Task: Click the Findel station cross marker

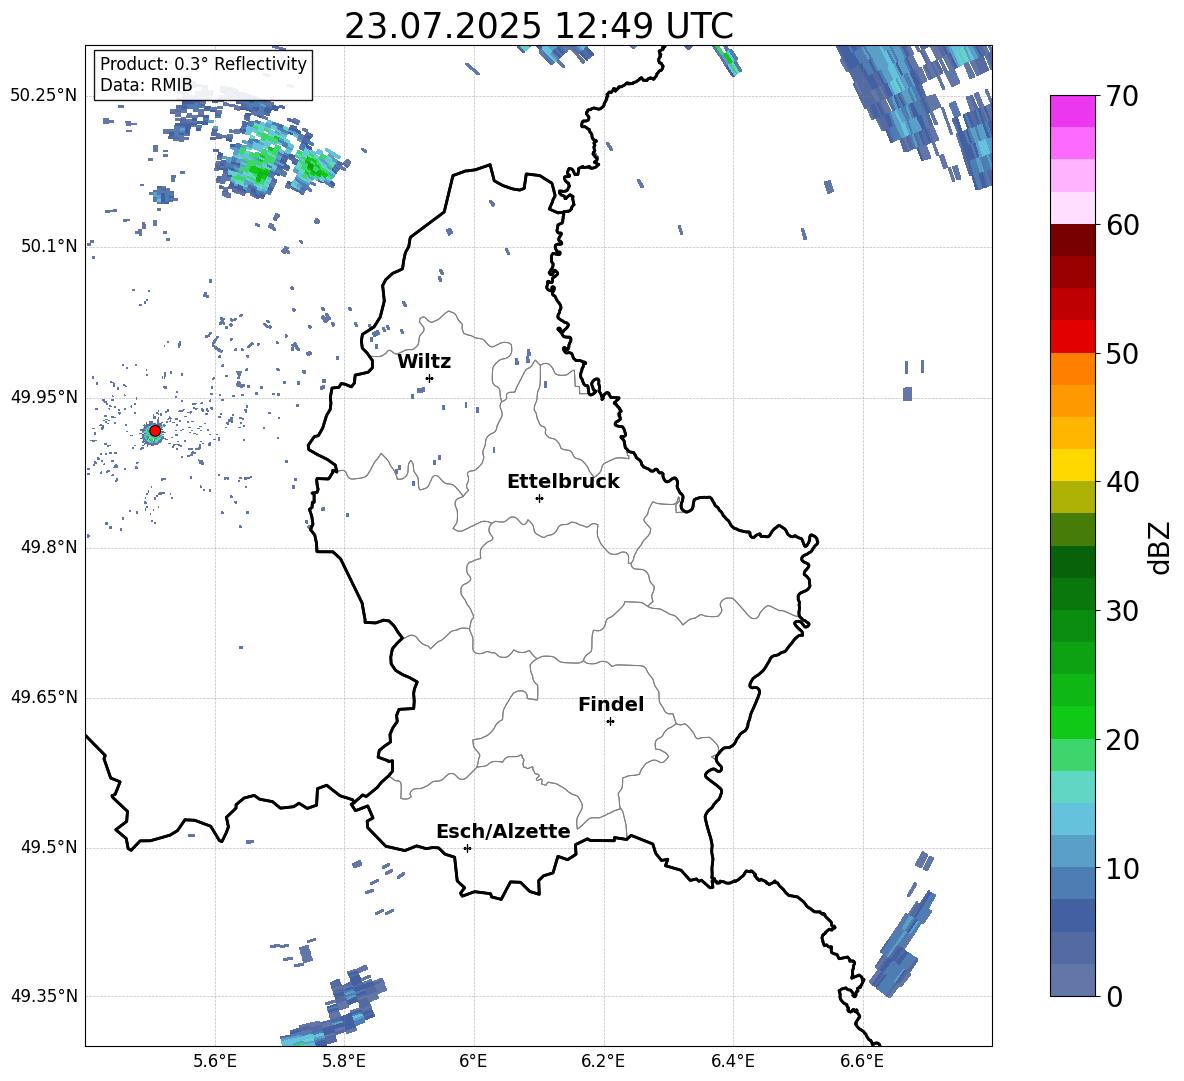Action: [x=610, y=722]
